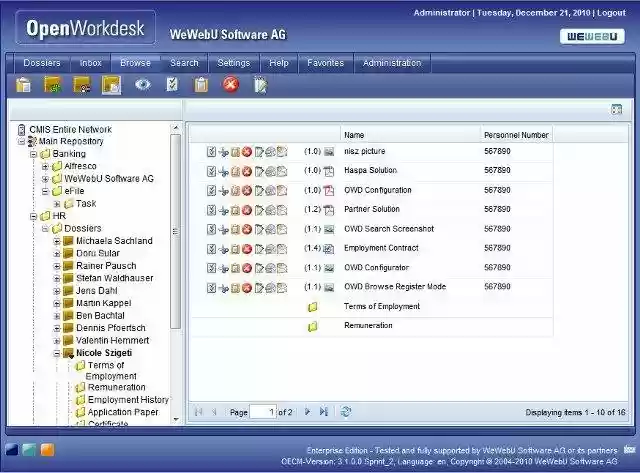Open the Inbox tab
640x473 pixels.
click(90, 63)
